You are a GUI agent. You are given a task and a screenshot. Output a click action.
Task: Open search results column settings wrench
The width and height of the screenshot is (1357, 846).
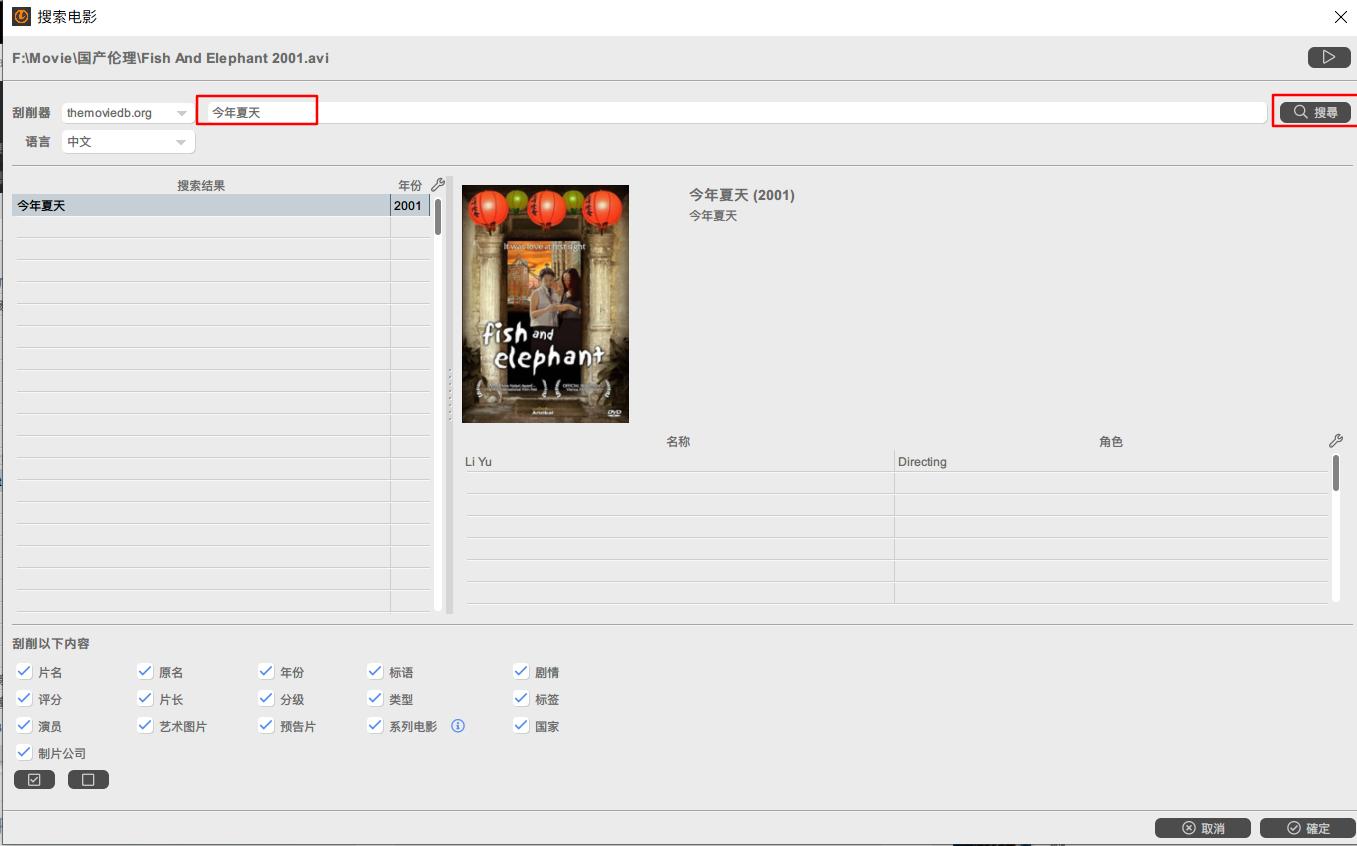point(438,185)
